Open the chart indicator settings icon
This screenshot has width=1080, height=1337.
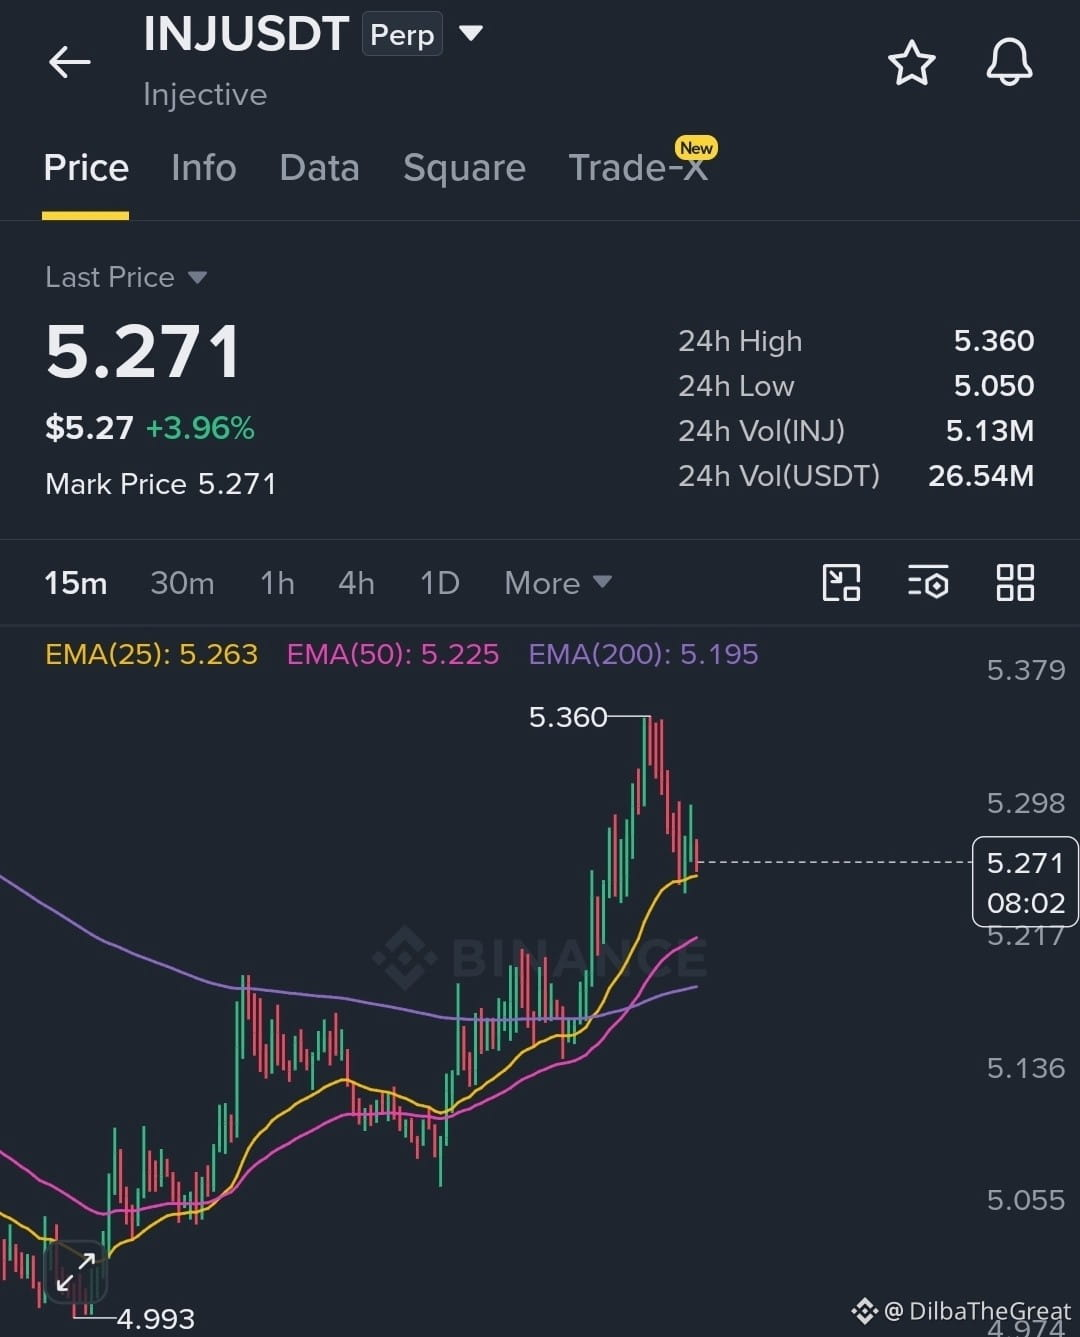(x=928, y=582)
